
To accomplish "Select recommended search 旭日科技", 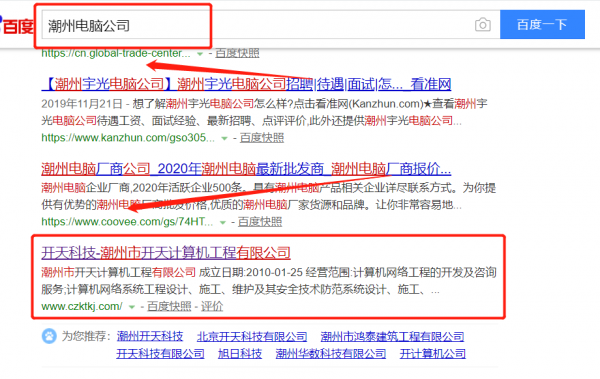I will click(240, 353).
